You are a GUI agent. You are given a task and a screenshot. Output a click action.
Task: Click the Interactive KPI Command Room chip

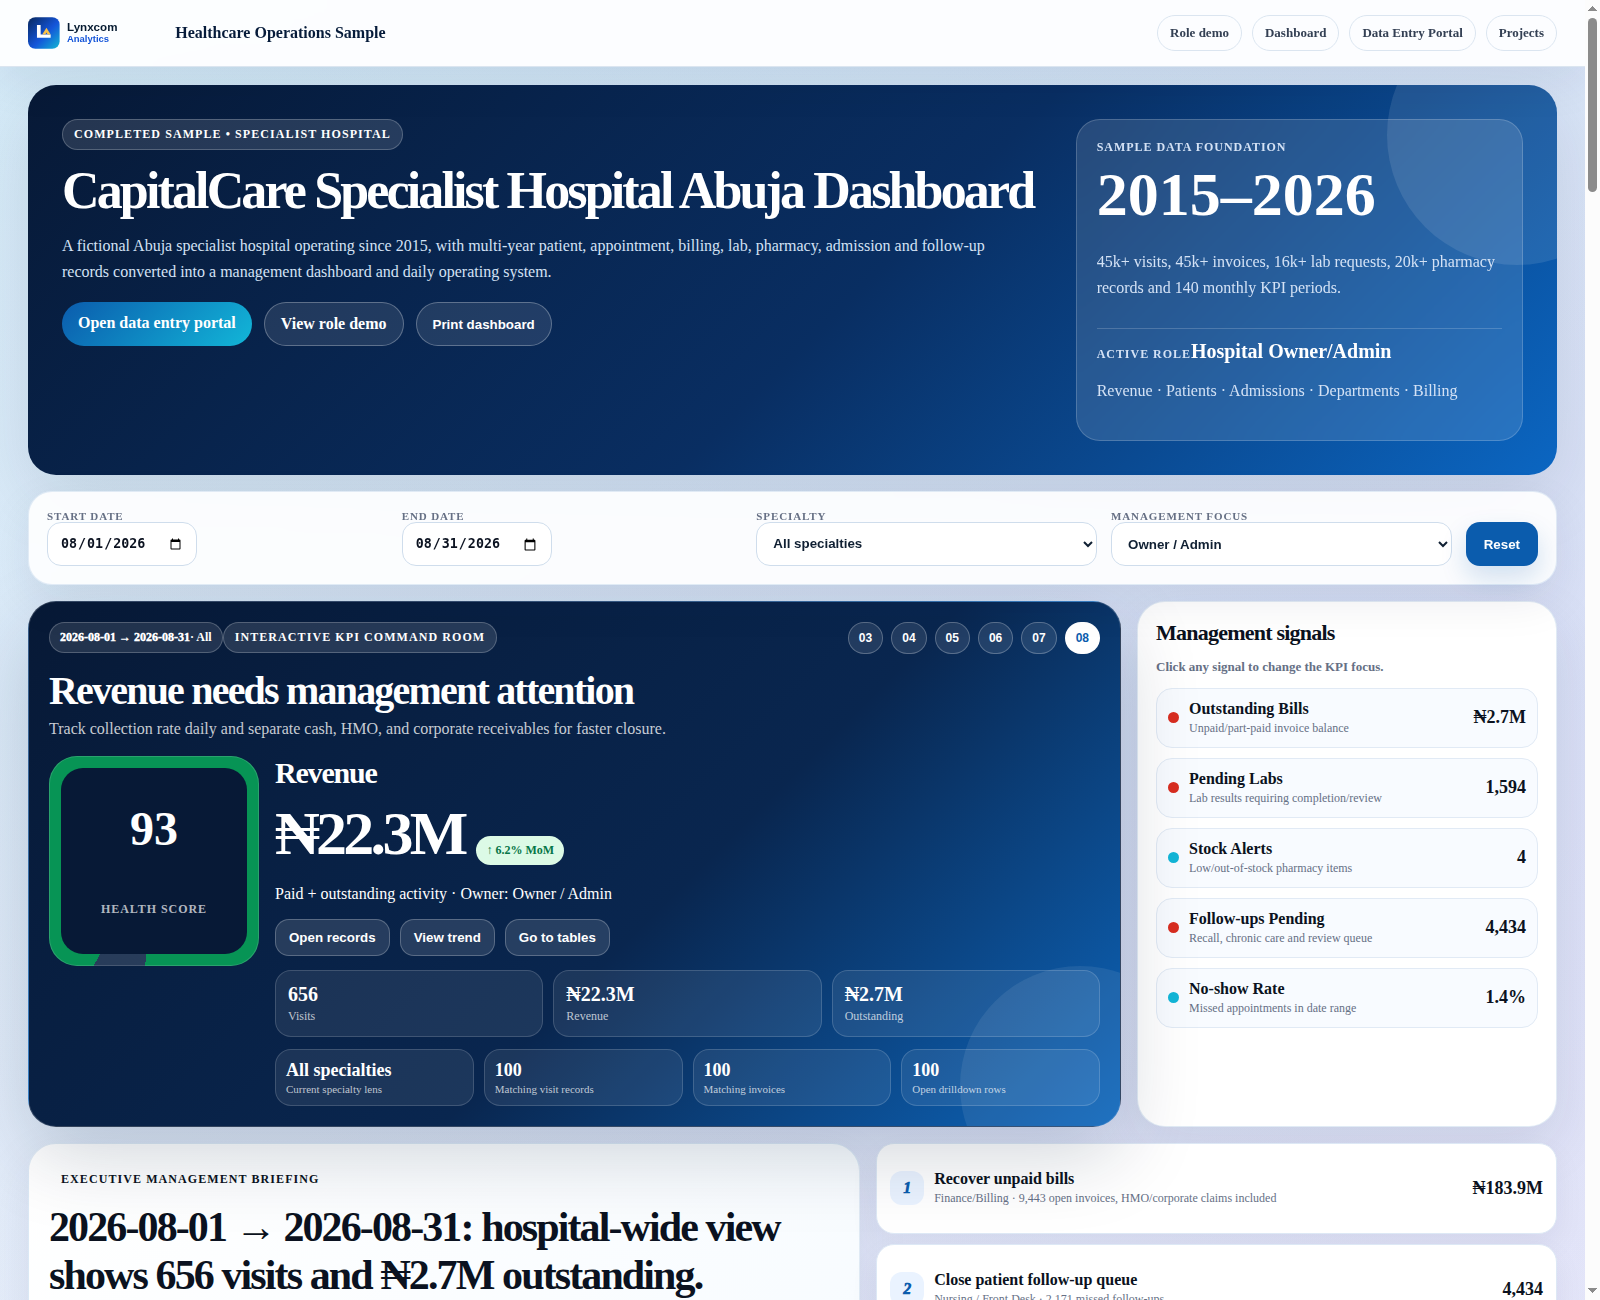click(360, 638)
